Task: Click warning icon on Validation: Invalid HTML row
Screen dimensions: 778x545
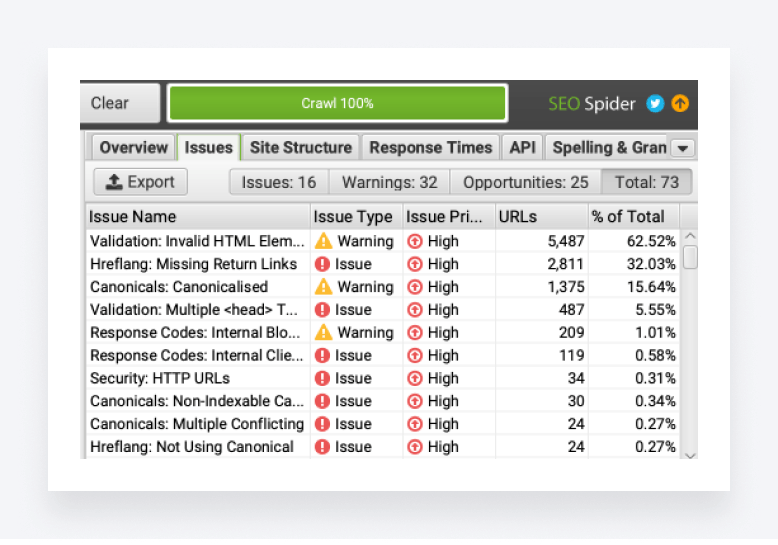Action: pyautogui.click(x=323, y=241)
